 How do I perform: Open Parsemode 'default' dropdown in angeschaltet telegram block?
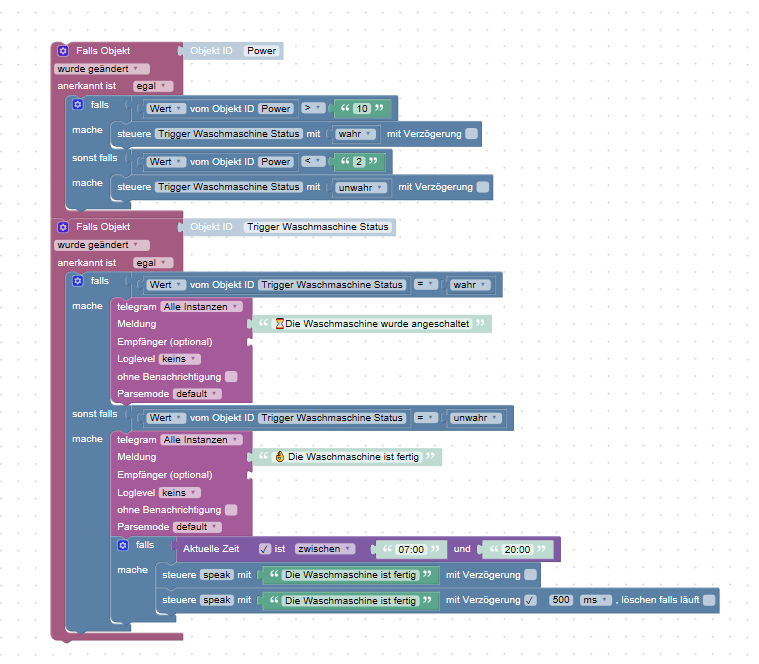point(197,394)
